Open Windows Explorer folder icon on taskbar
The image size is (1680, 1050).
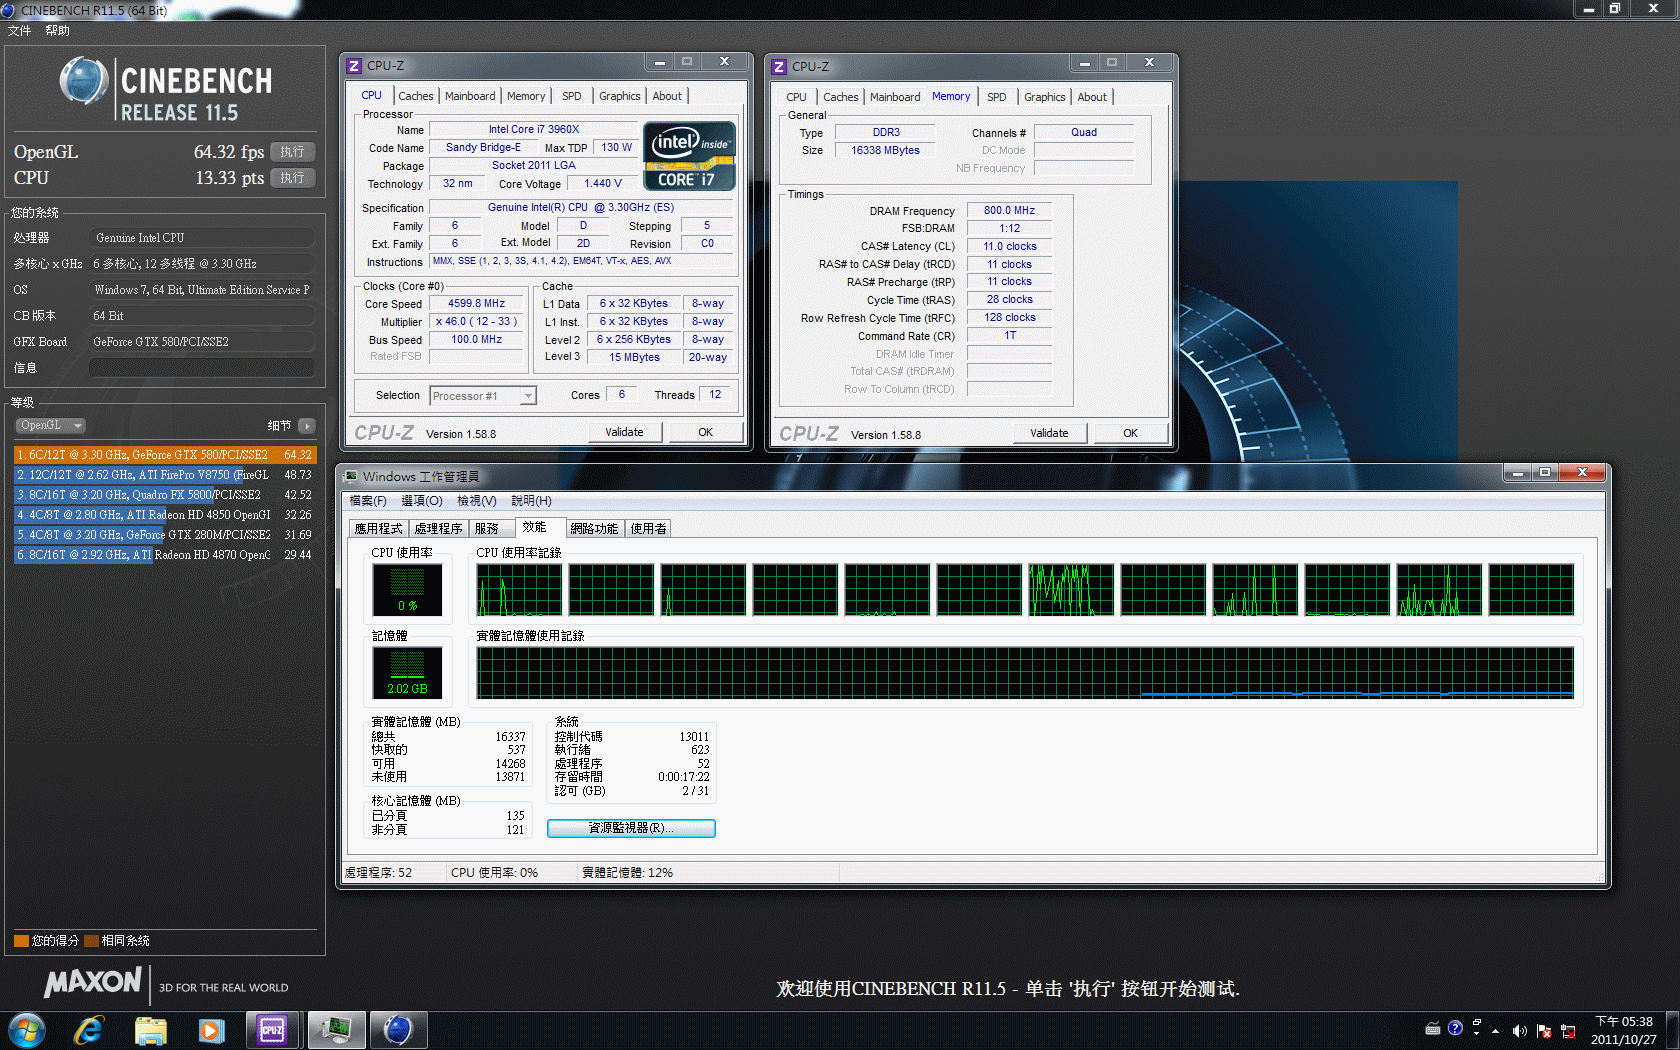(x=151, y=1030)
